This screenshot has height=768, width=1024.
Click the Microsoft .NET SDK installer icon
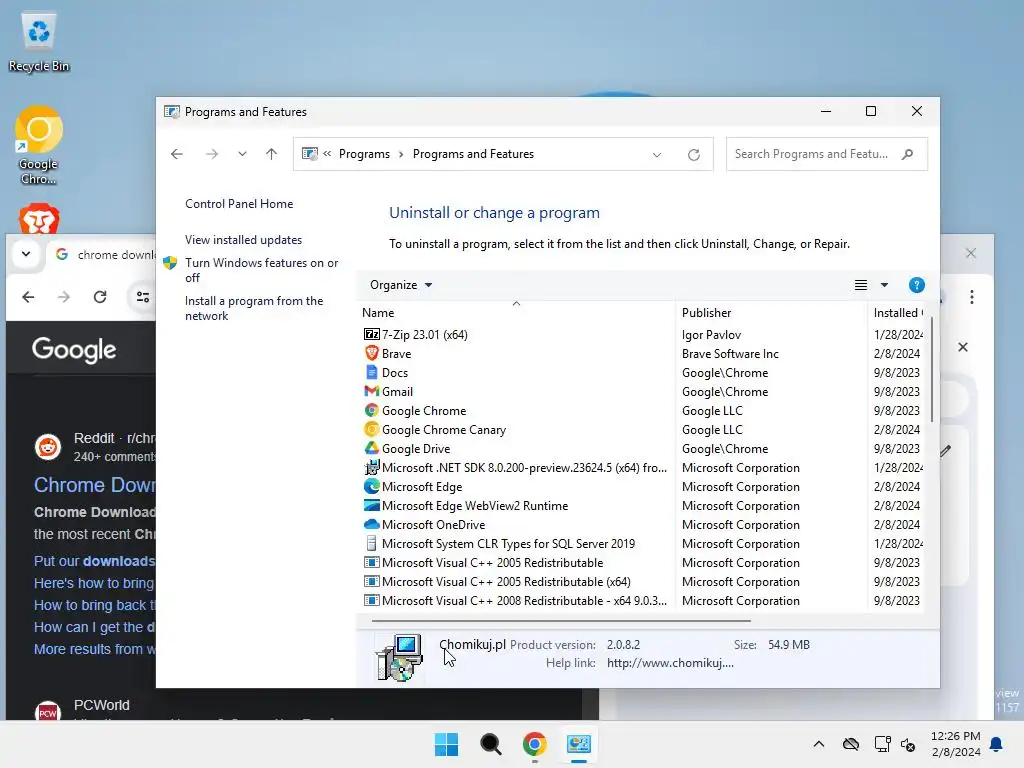pos(371,468)
